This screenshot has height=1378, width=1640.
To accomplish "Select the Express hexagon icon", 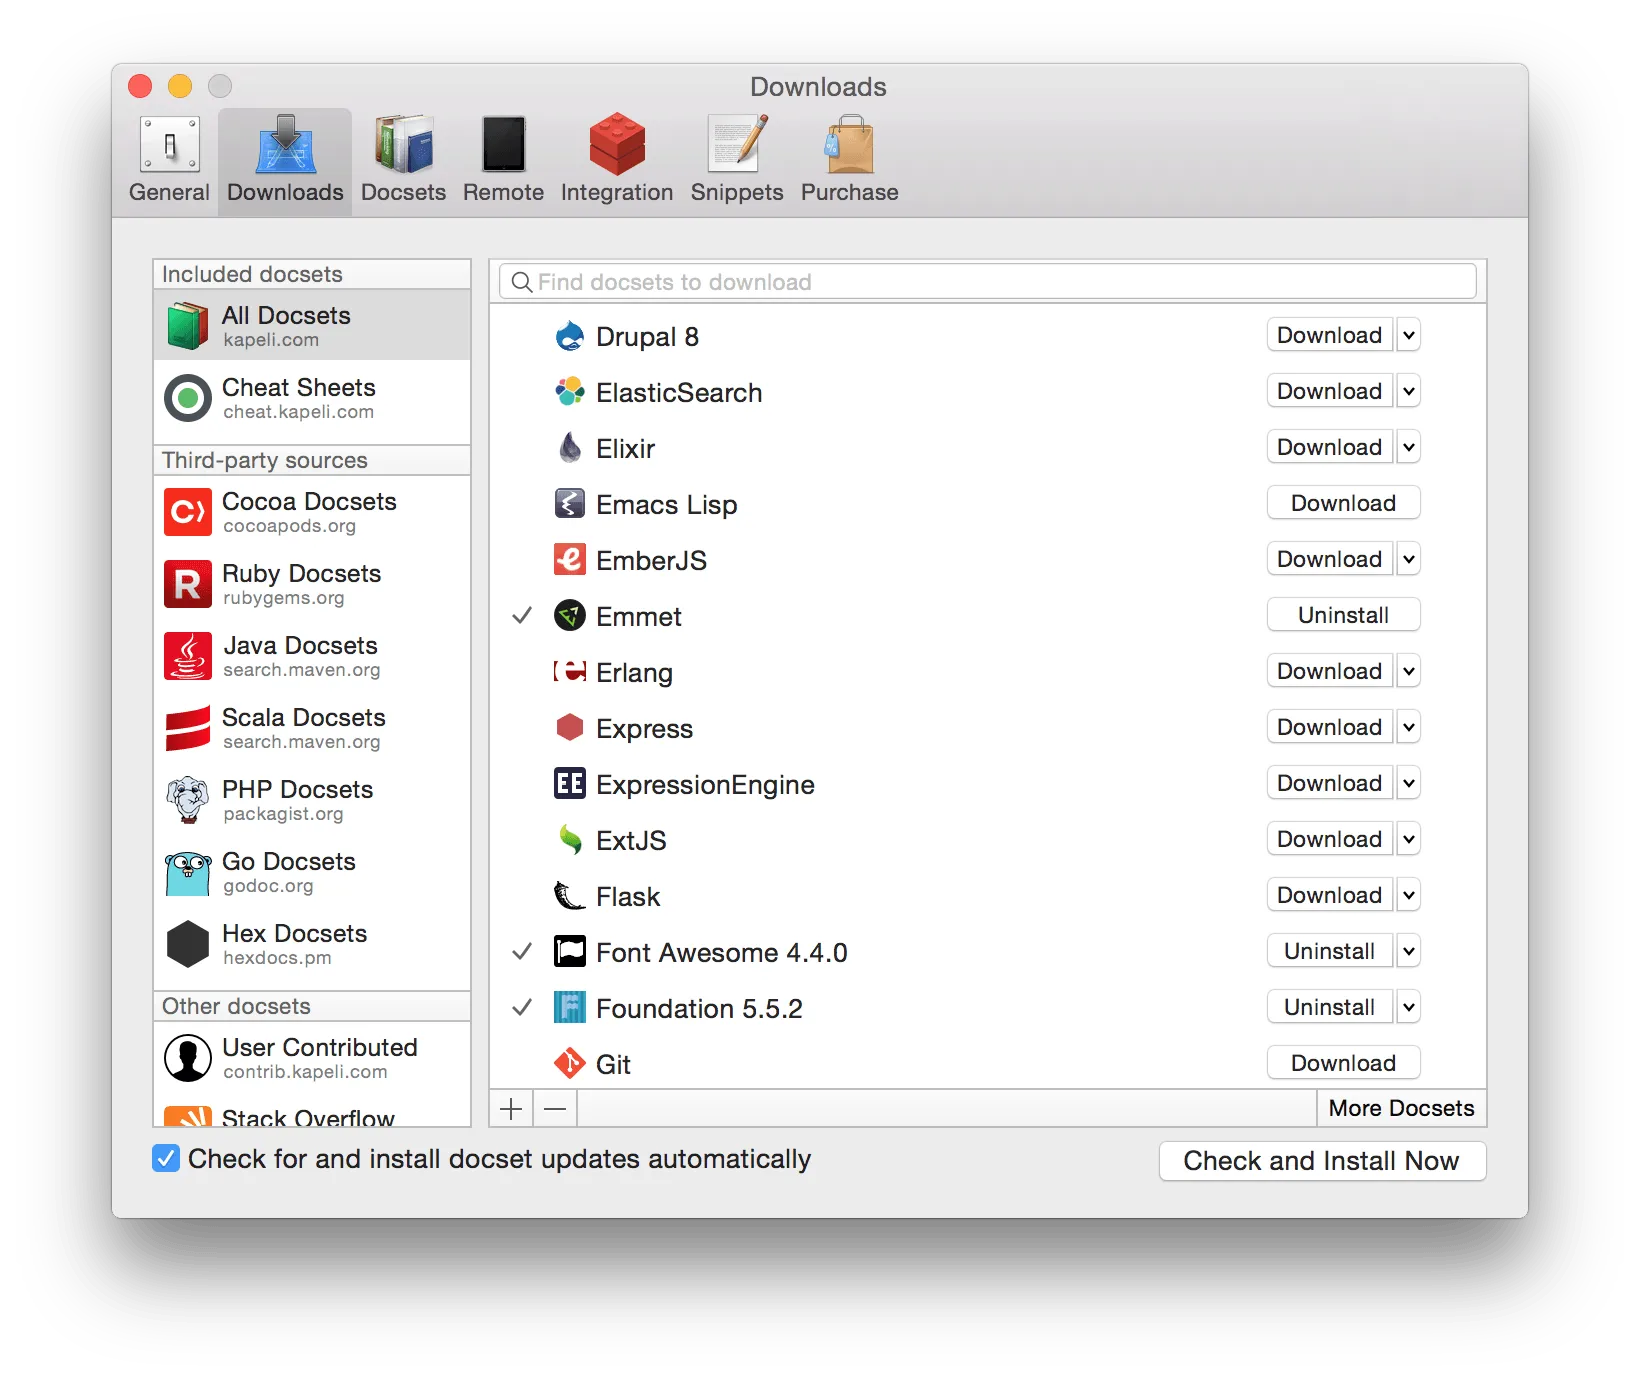I will [570, 728].
